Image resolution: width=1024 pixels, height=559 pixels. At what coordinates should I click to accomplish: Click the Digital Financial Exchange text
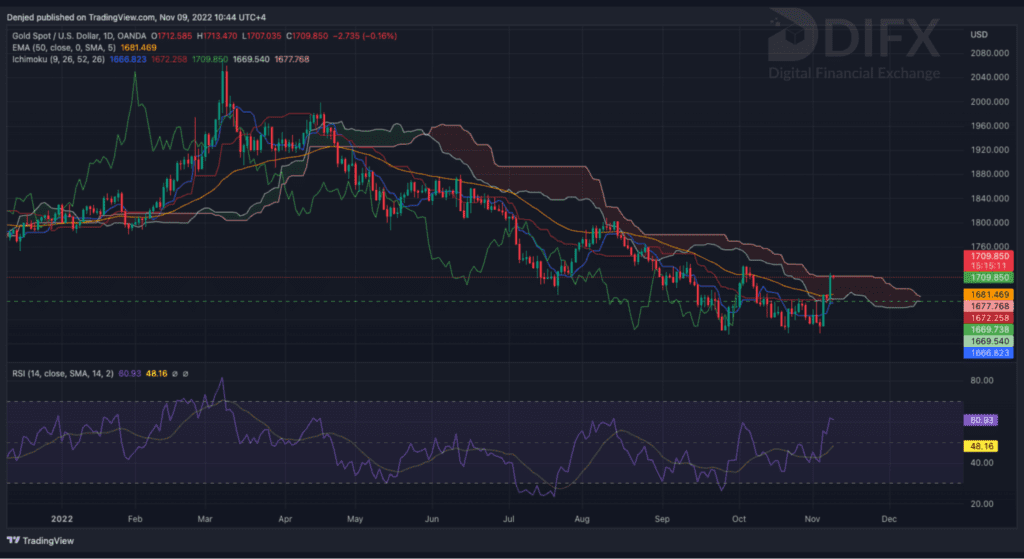pyautogui.click(x=853, y=73)
